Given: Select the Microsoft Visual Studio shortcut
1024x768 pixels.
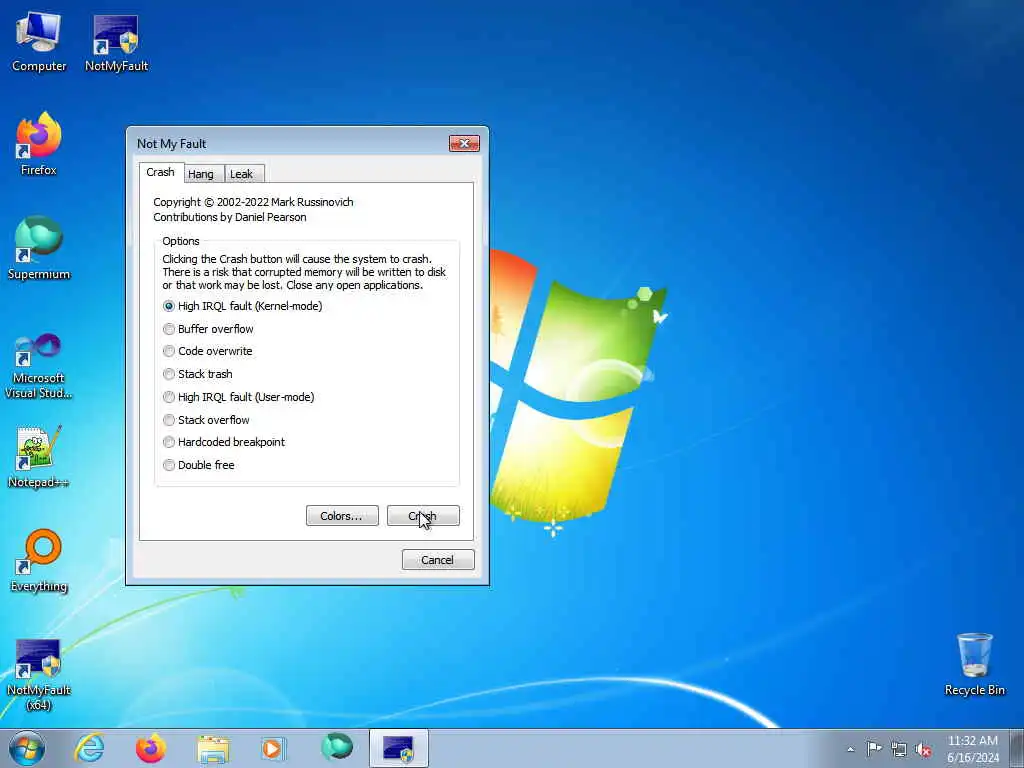Looking at the screenshot, I should (x=39, y=366).
